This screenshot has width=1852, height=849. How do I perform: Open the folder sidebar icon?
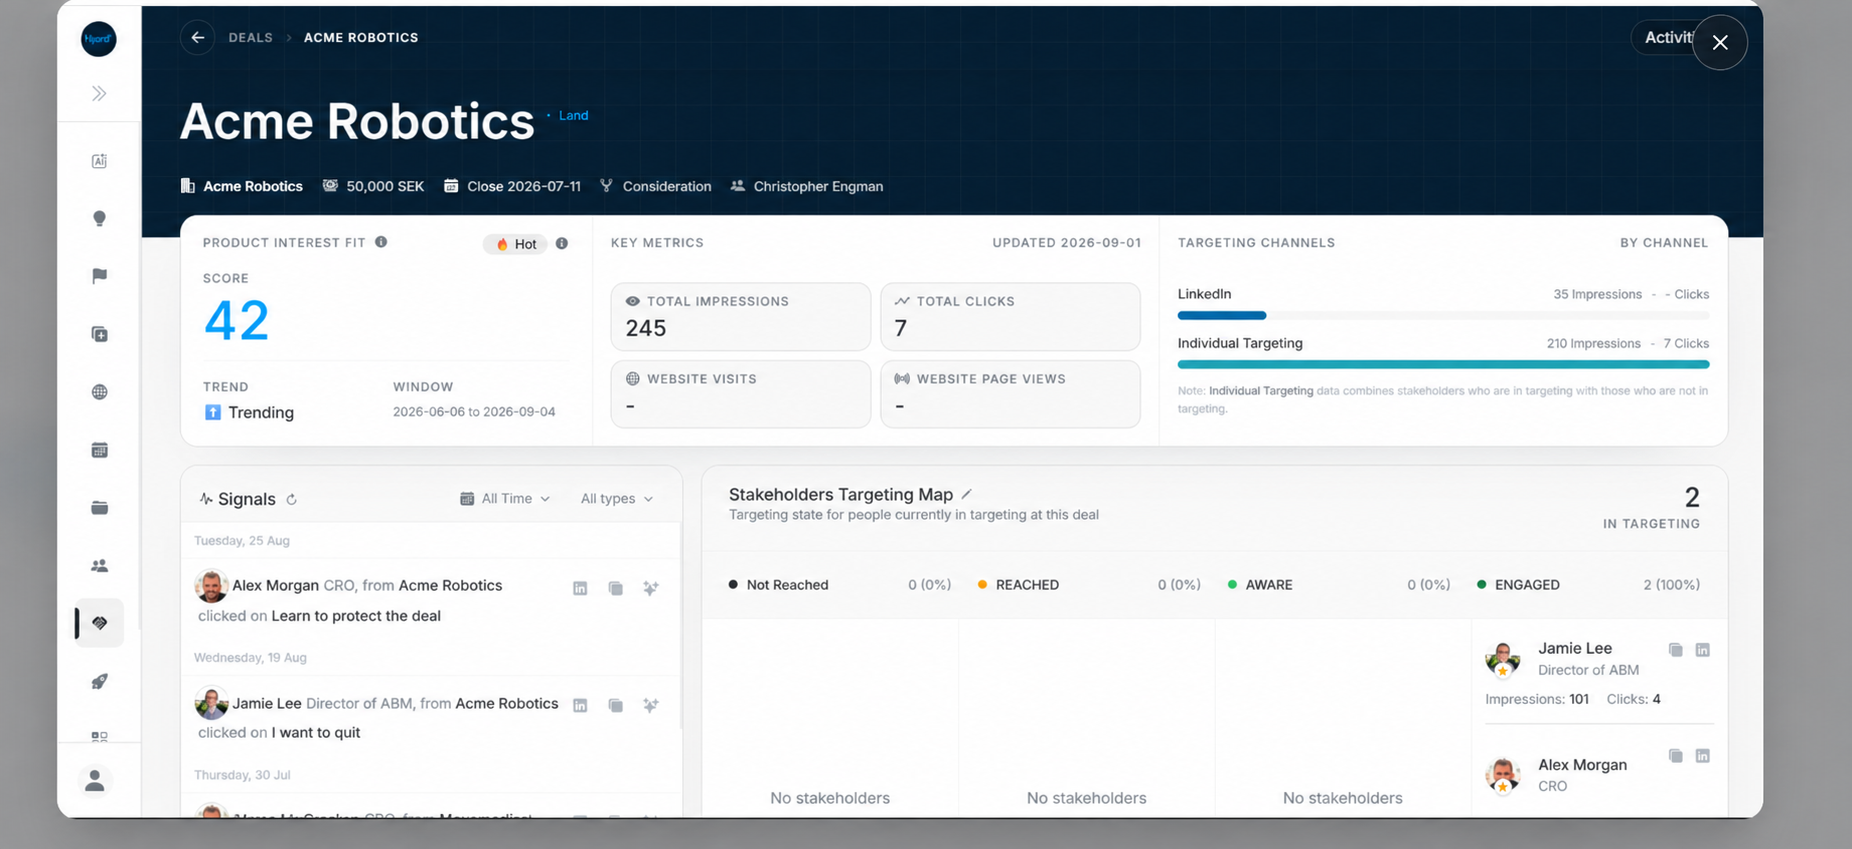[x=99, y=508]
